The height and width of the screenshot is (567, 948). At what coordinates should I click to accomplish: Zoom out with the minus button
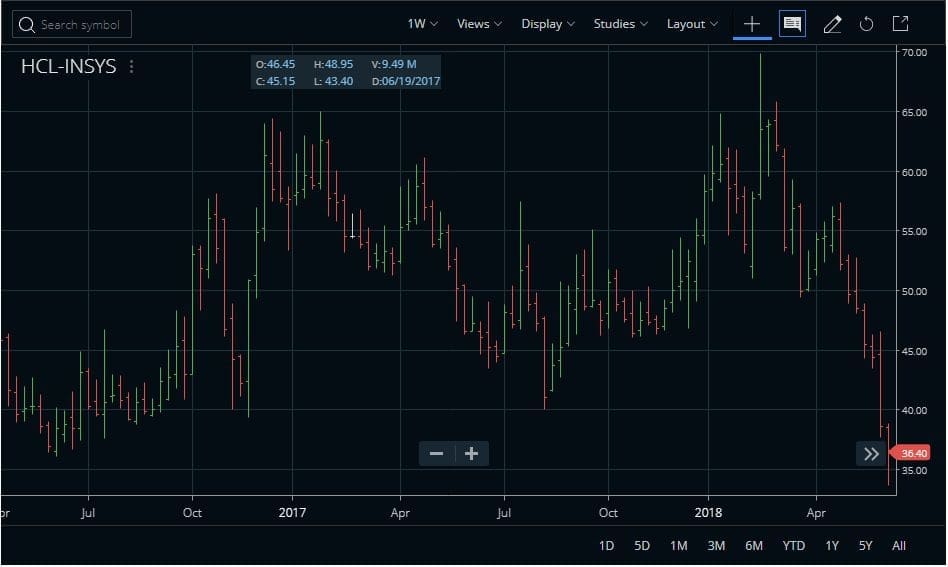(436, 453)
